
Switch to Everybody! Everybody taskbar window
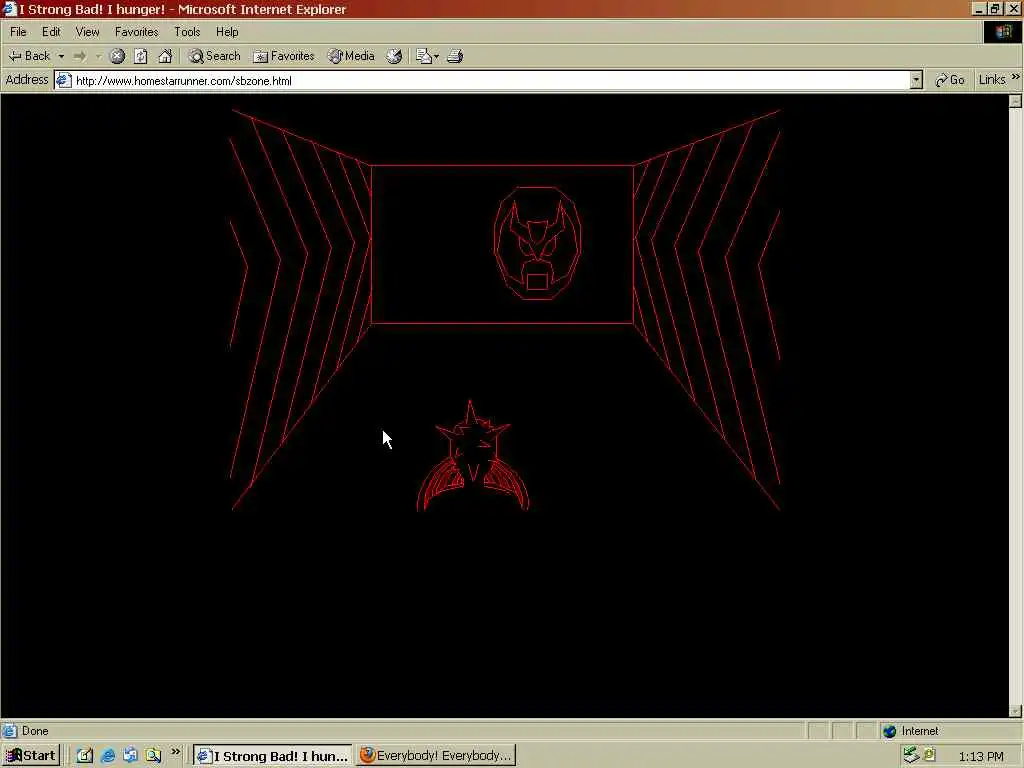point(436,756)
